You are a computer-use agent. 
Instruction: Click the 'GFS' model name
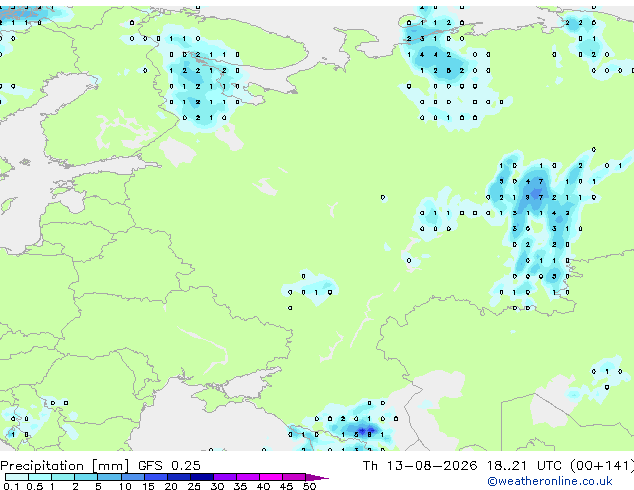[150, 466]
